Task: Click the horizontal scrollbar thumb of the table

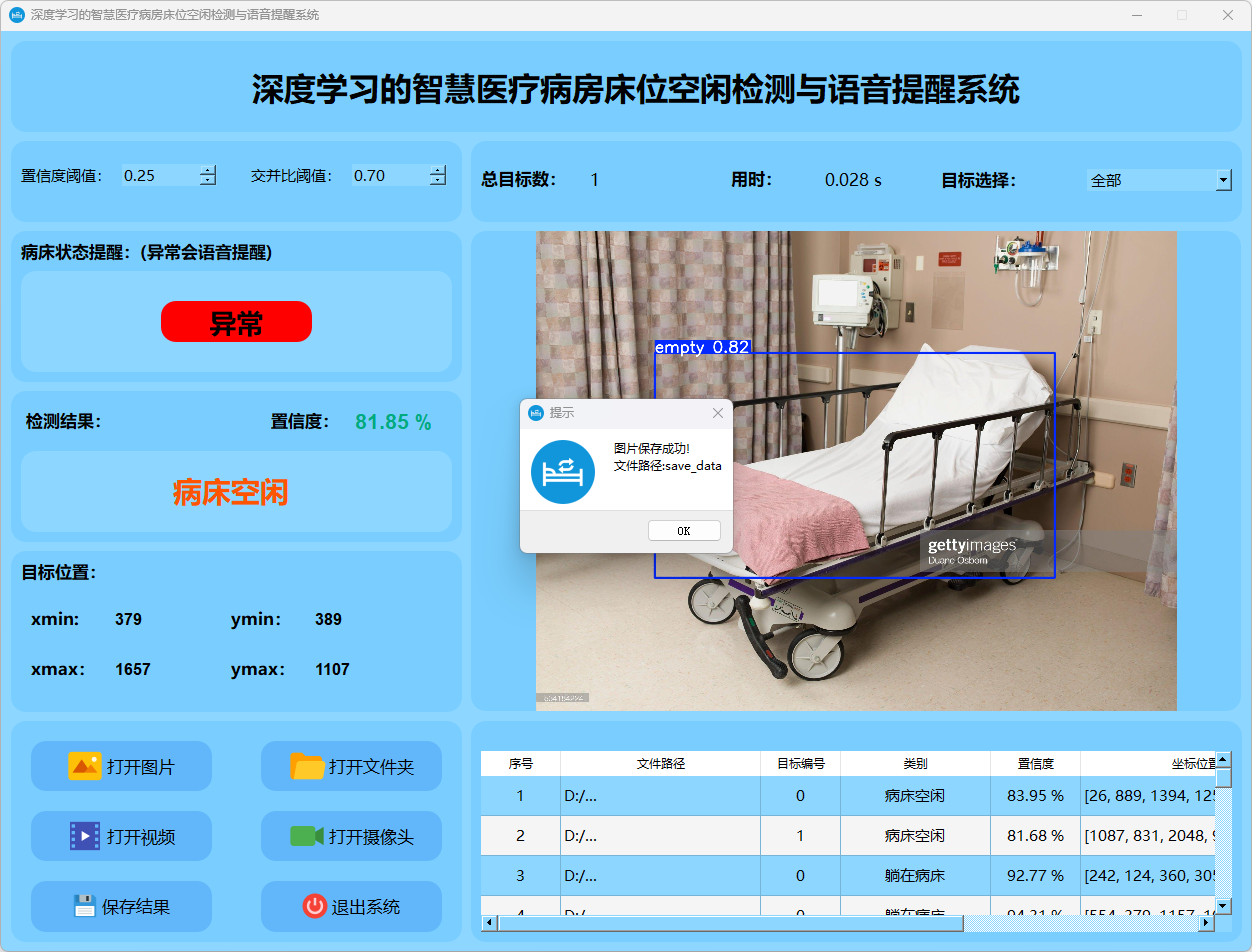Action: (730, 923)
